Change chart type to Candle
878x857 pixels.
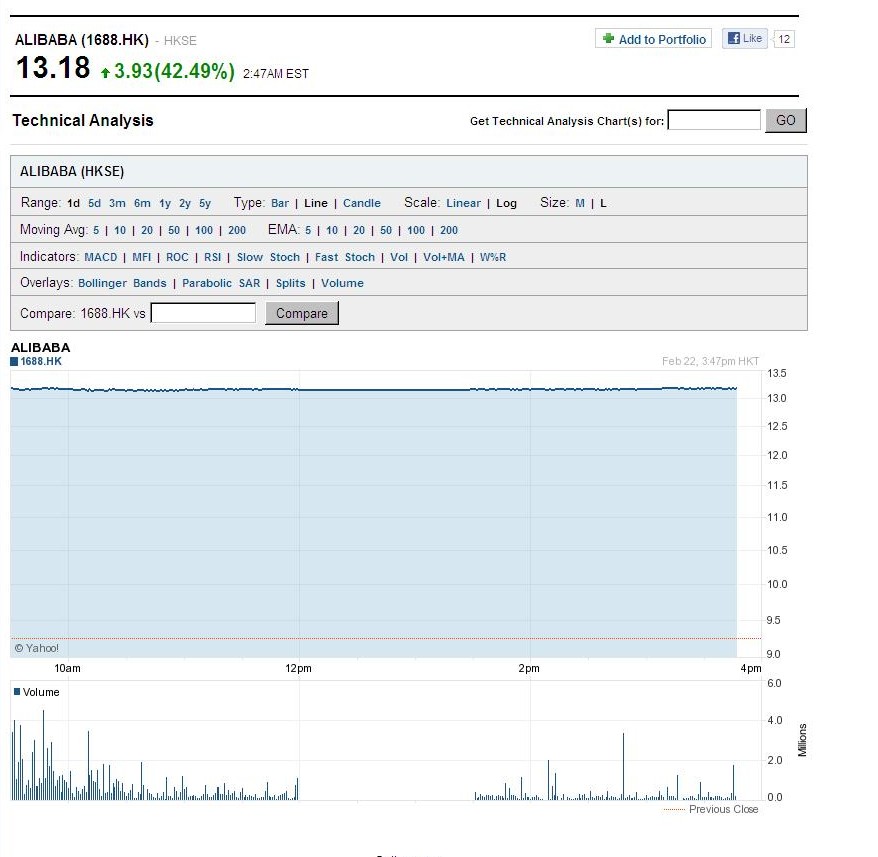coord(362,203)
